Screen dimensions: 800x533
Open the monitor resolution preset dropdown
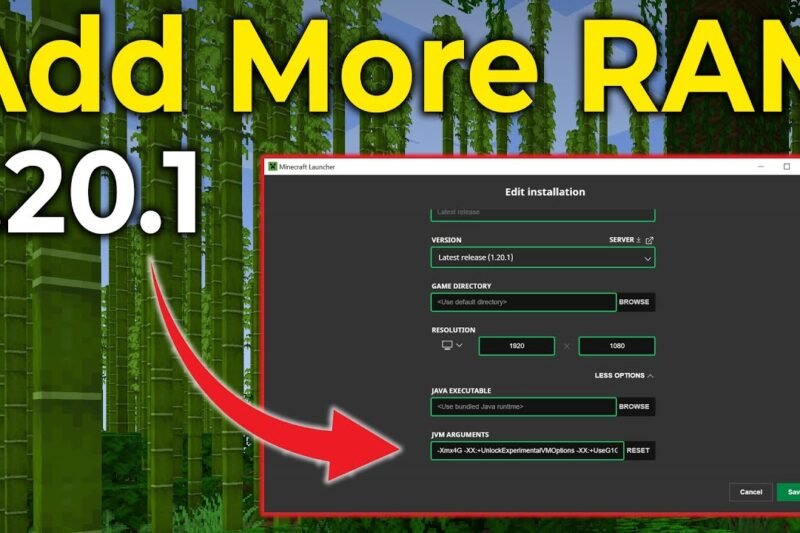click(x=452, y=345)
